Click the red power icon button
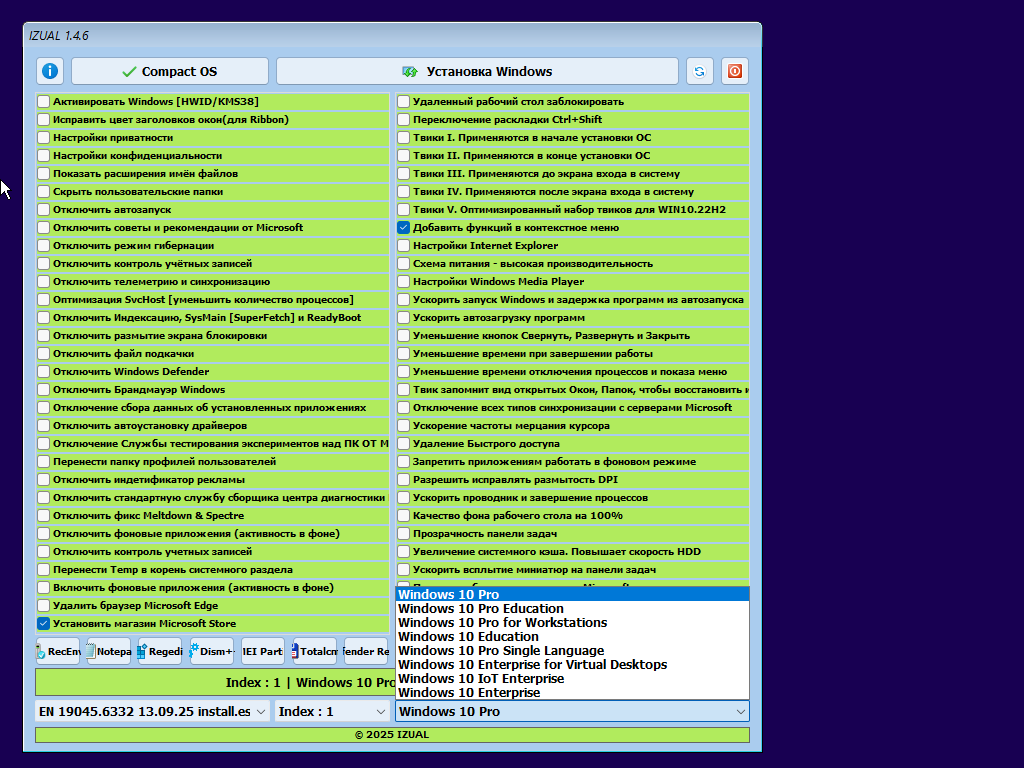1024x768 pixels. 735,71
